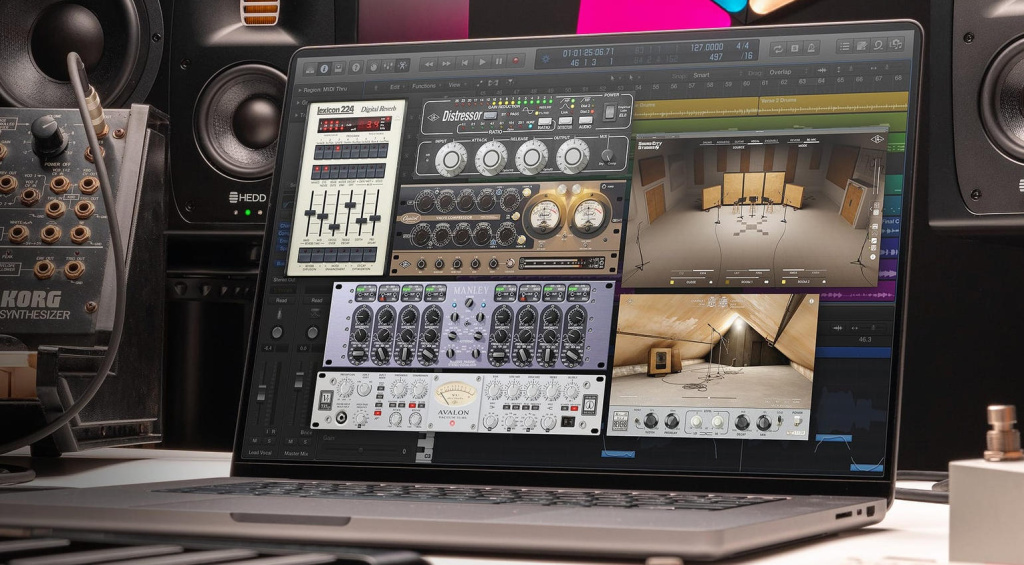Open the View menu in tracks area

click(454, 84)
